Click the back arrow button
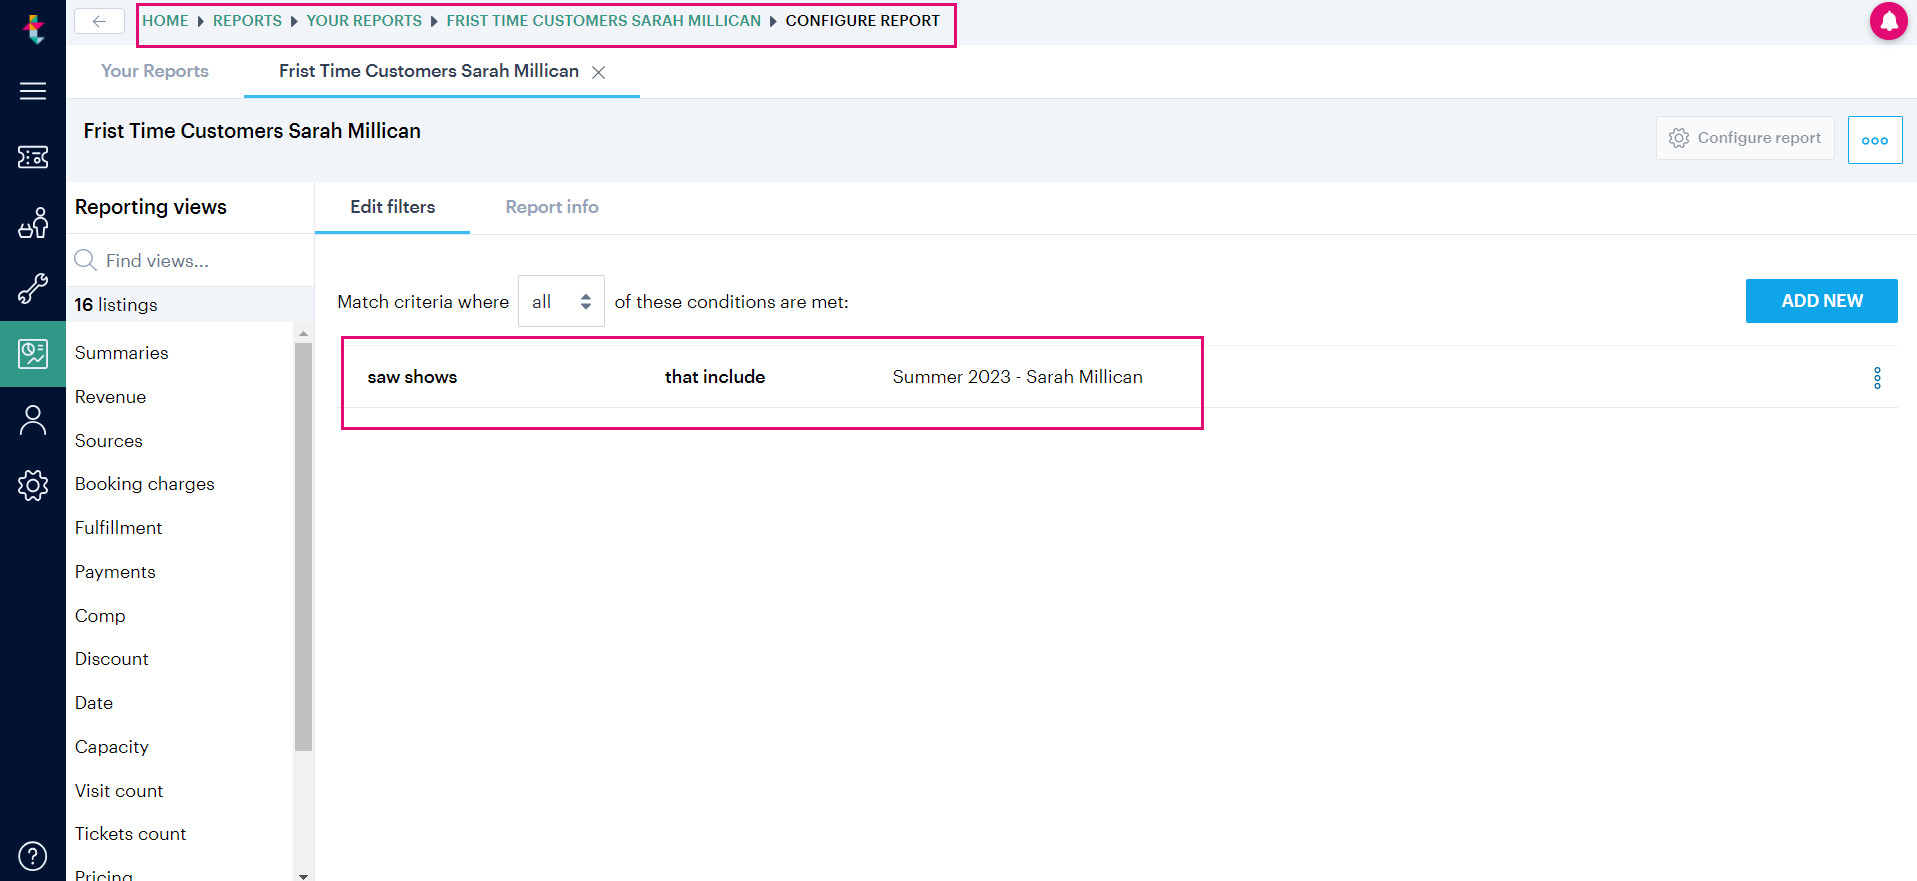The height and width of the screenshot is (881, 1917). tap(99, 21)
